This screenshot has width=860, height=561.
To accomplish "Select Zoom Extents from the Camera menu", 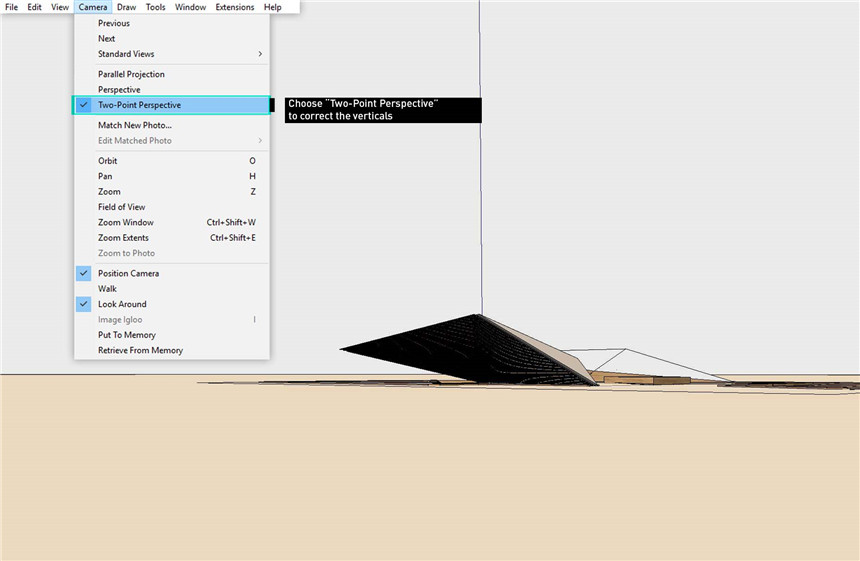I will [123, 238].
